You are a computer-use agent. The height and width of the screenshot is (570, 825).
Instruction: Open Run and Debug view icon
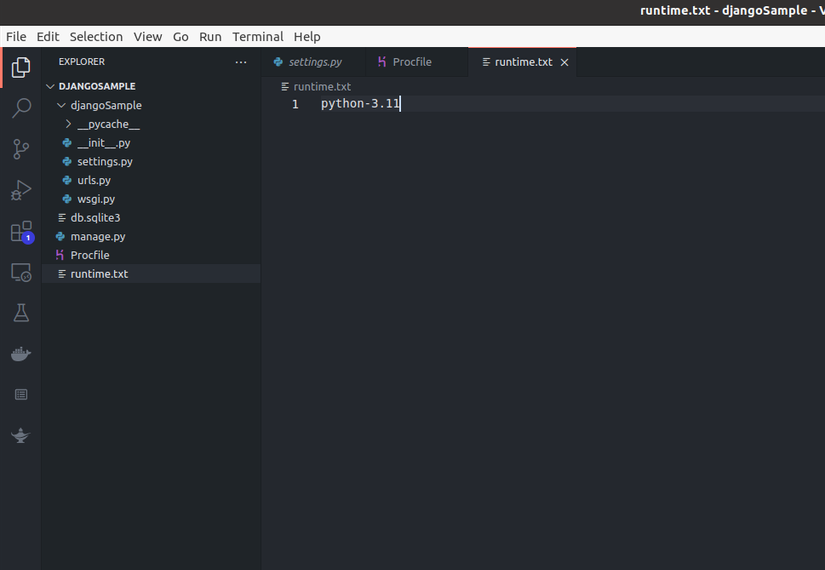click(21, 190)
